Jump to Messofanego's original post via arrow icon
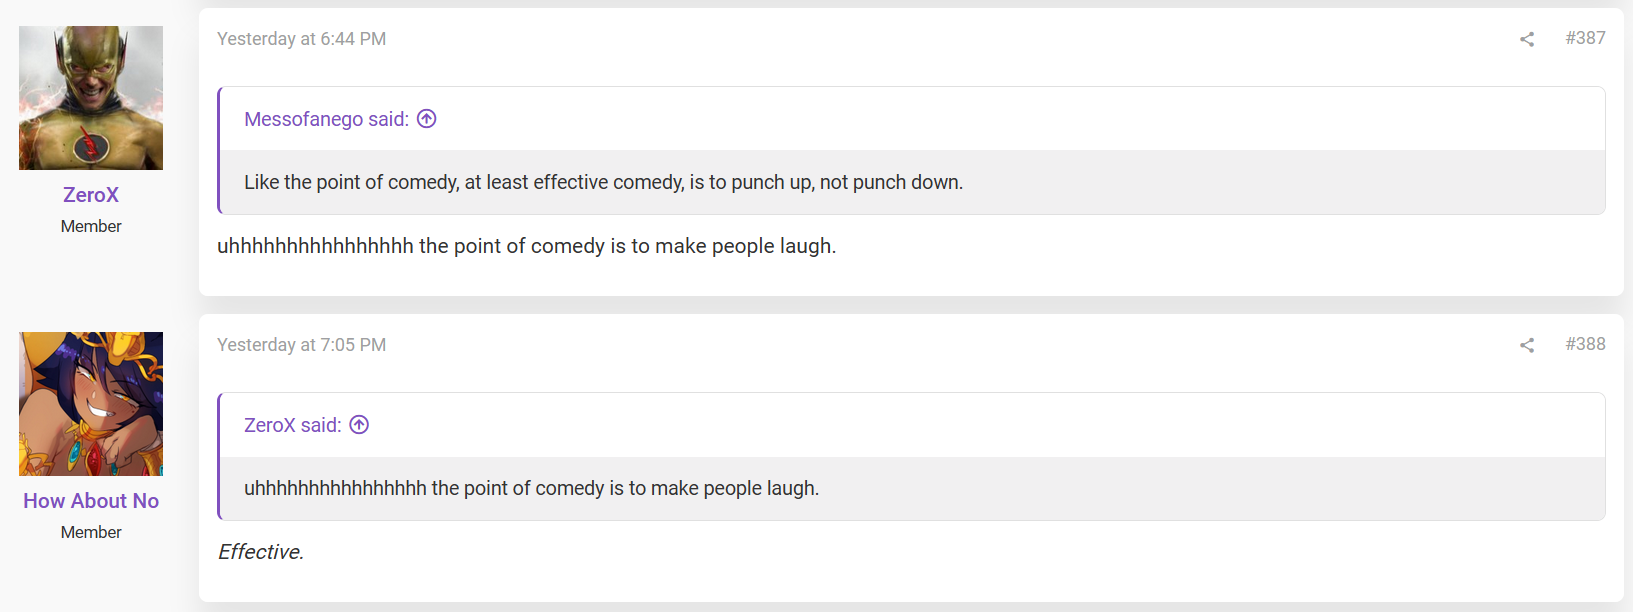This screenshot has height=612, width=1633. [427, 119]
